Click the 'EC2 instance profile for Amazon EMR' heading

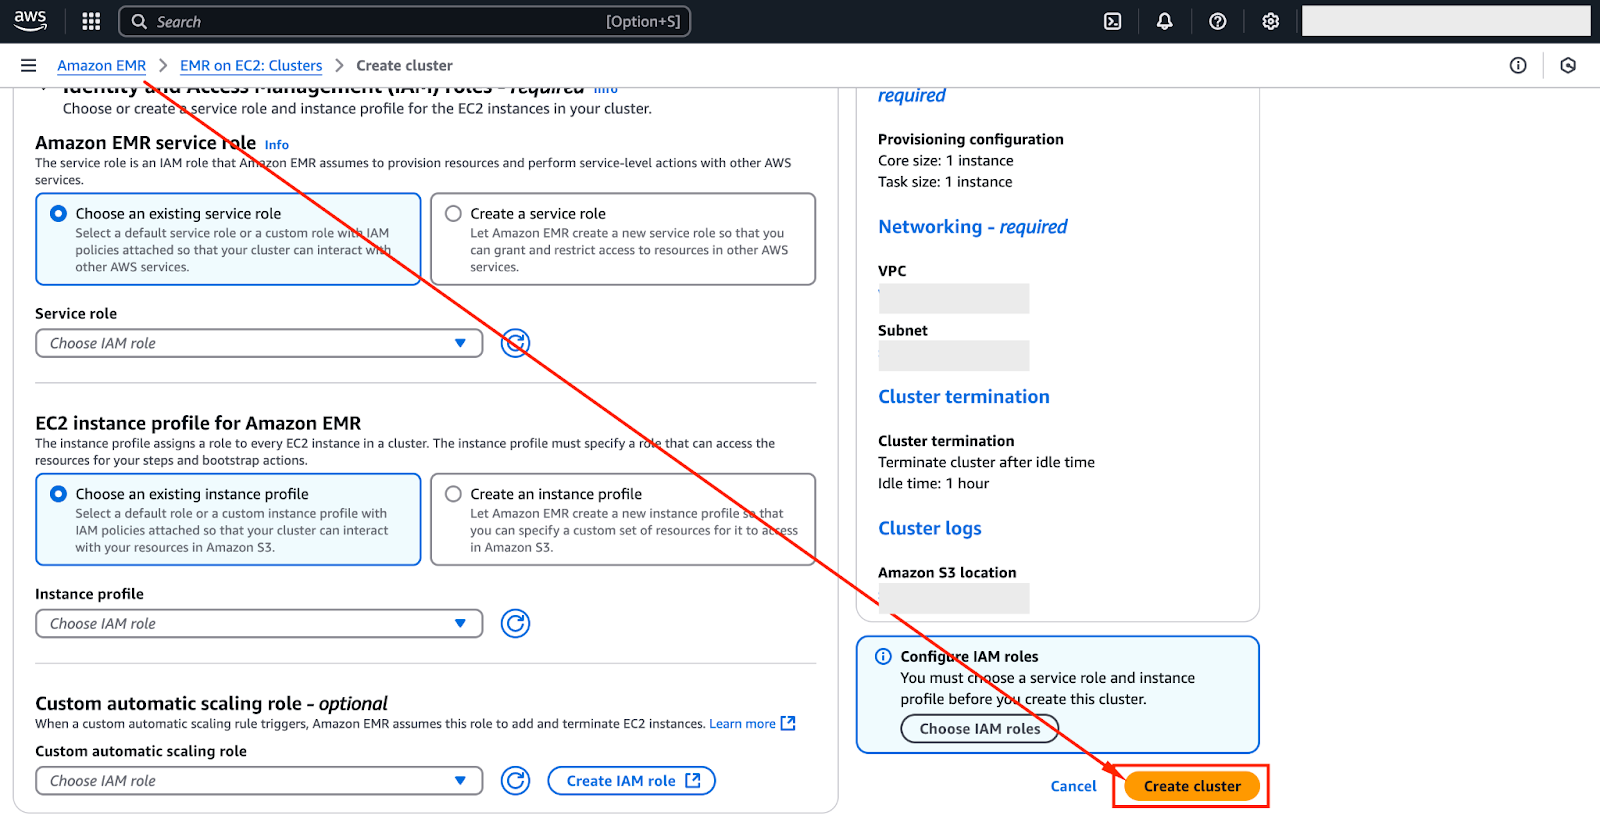[x=198, y=423]
